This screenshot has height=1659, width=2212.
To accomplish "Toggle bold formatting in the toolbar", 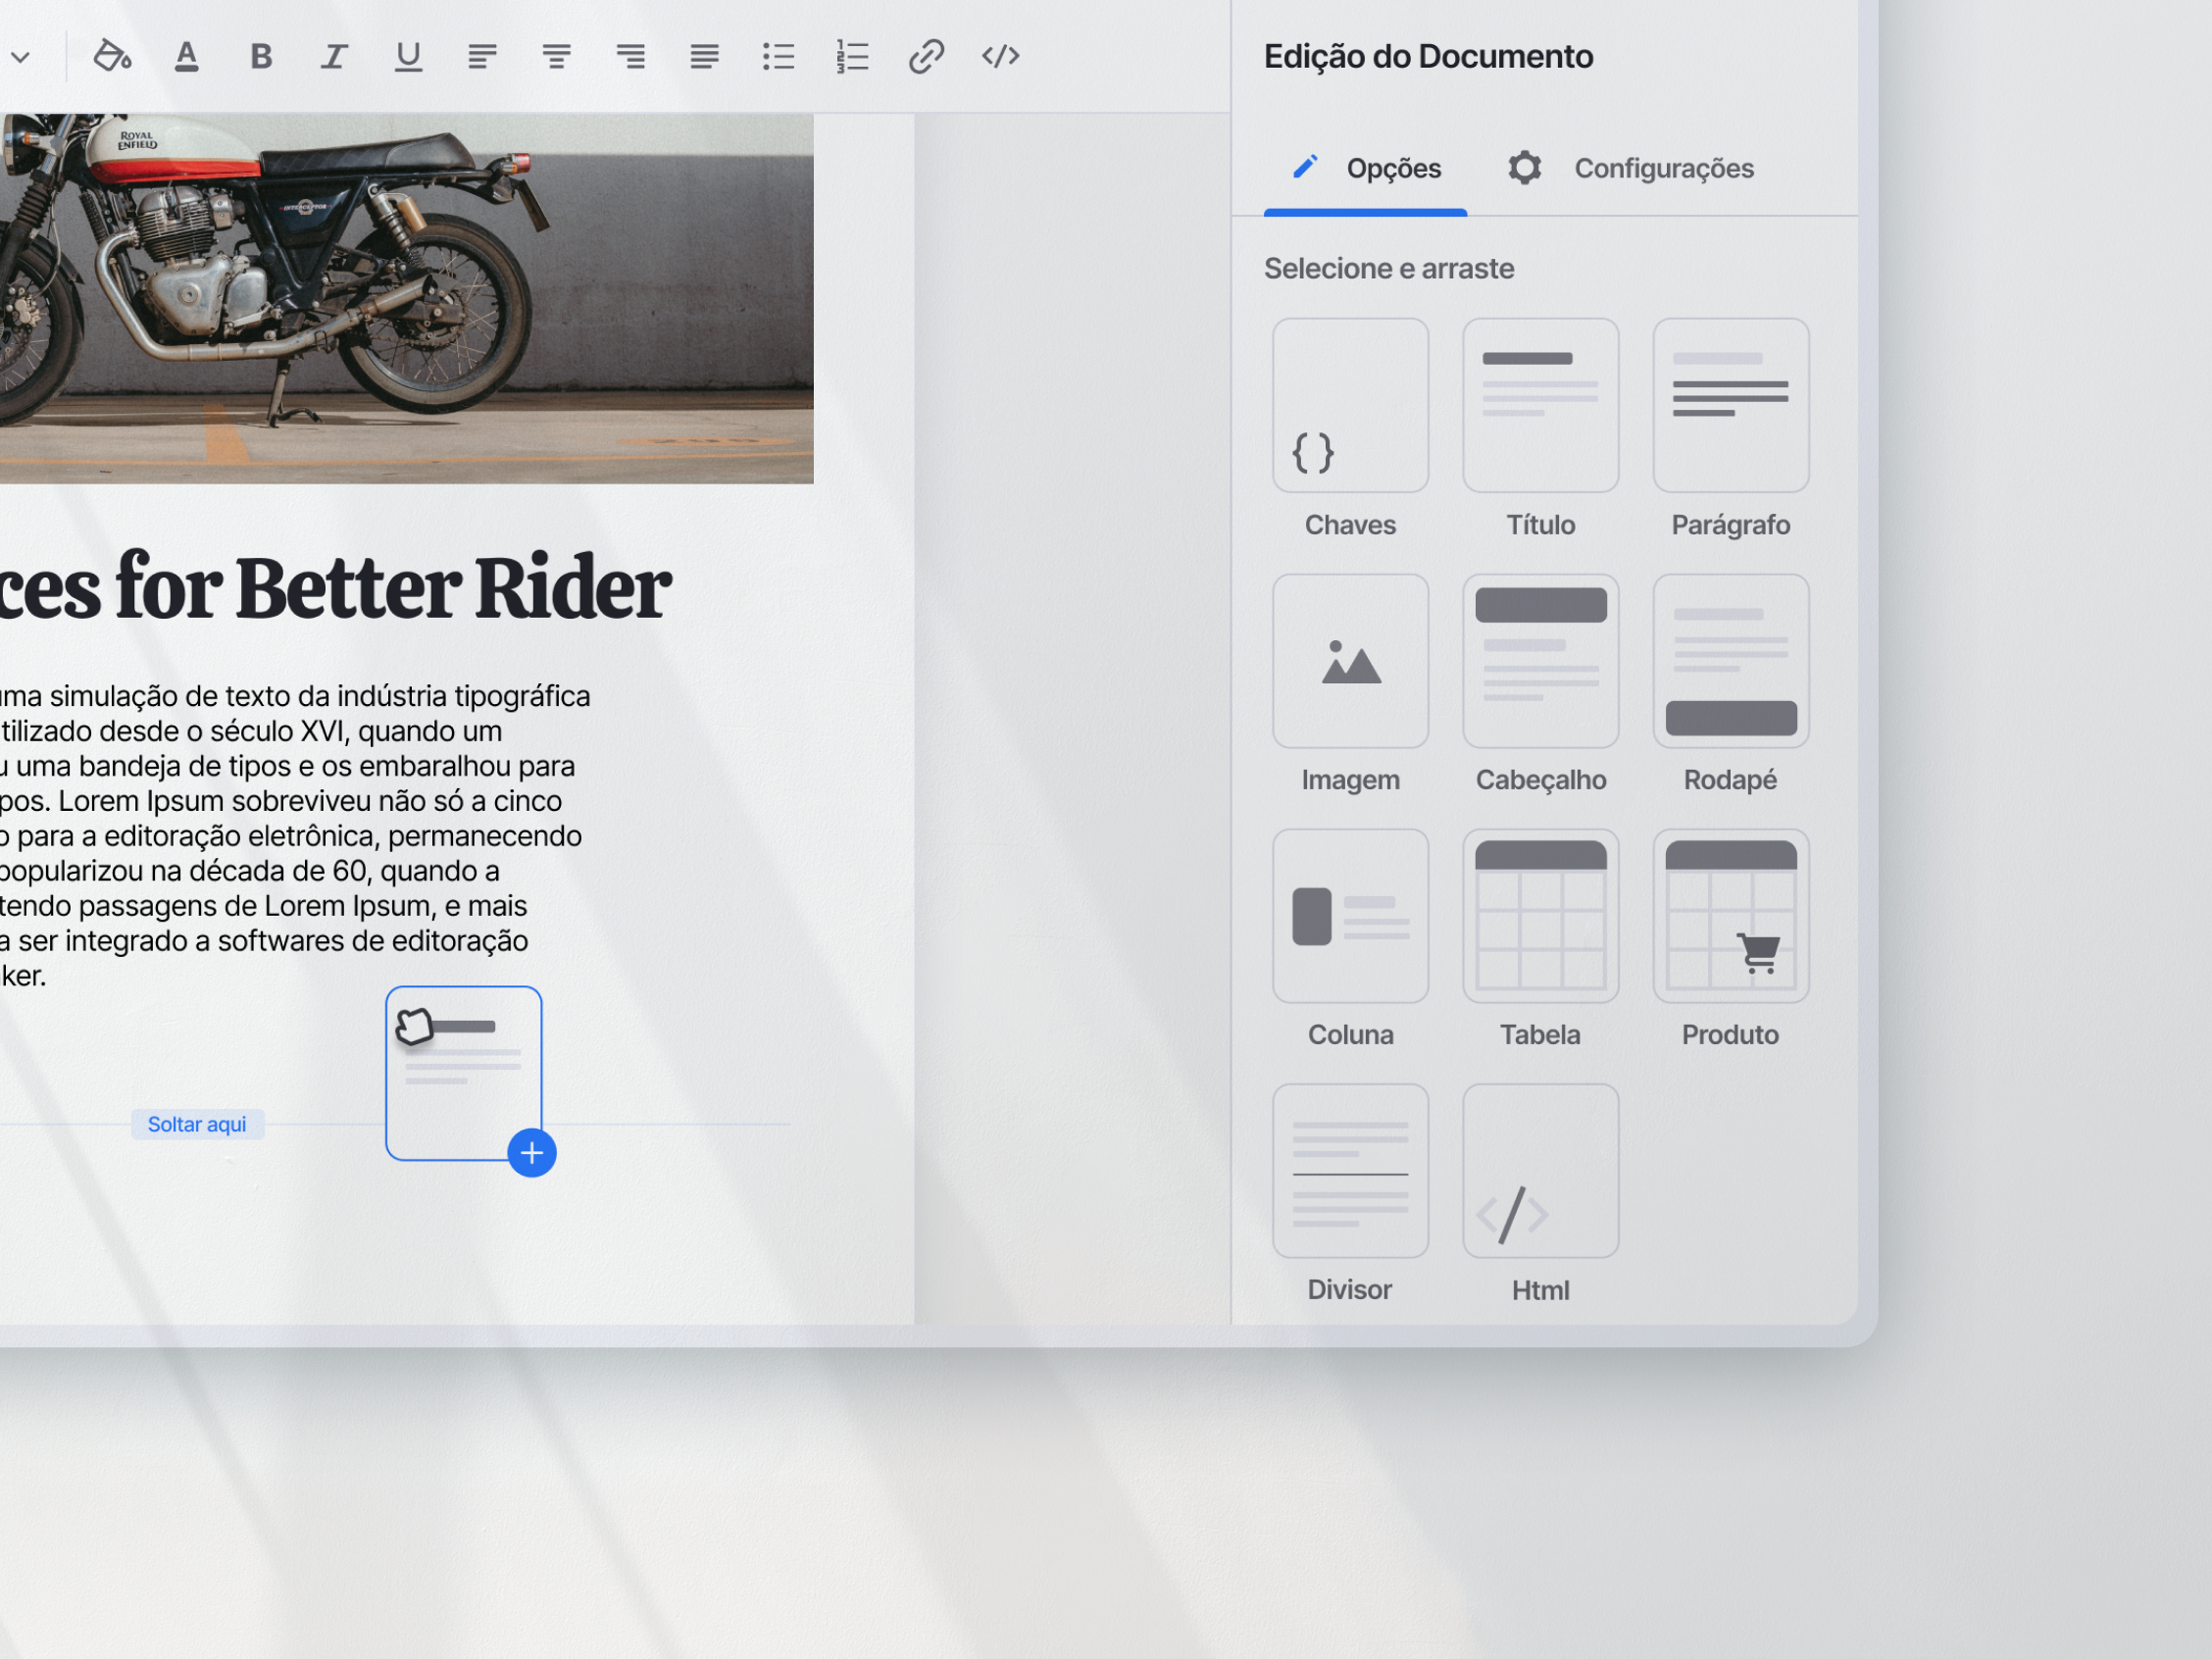I will coord(261,56).
